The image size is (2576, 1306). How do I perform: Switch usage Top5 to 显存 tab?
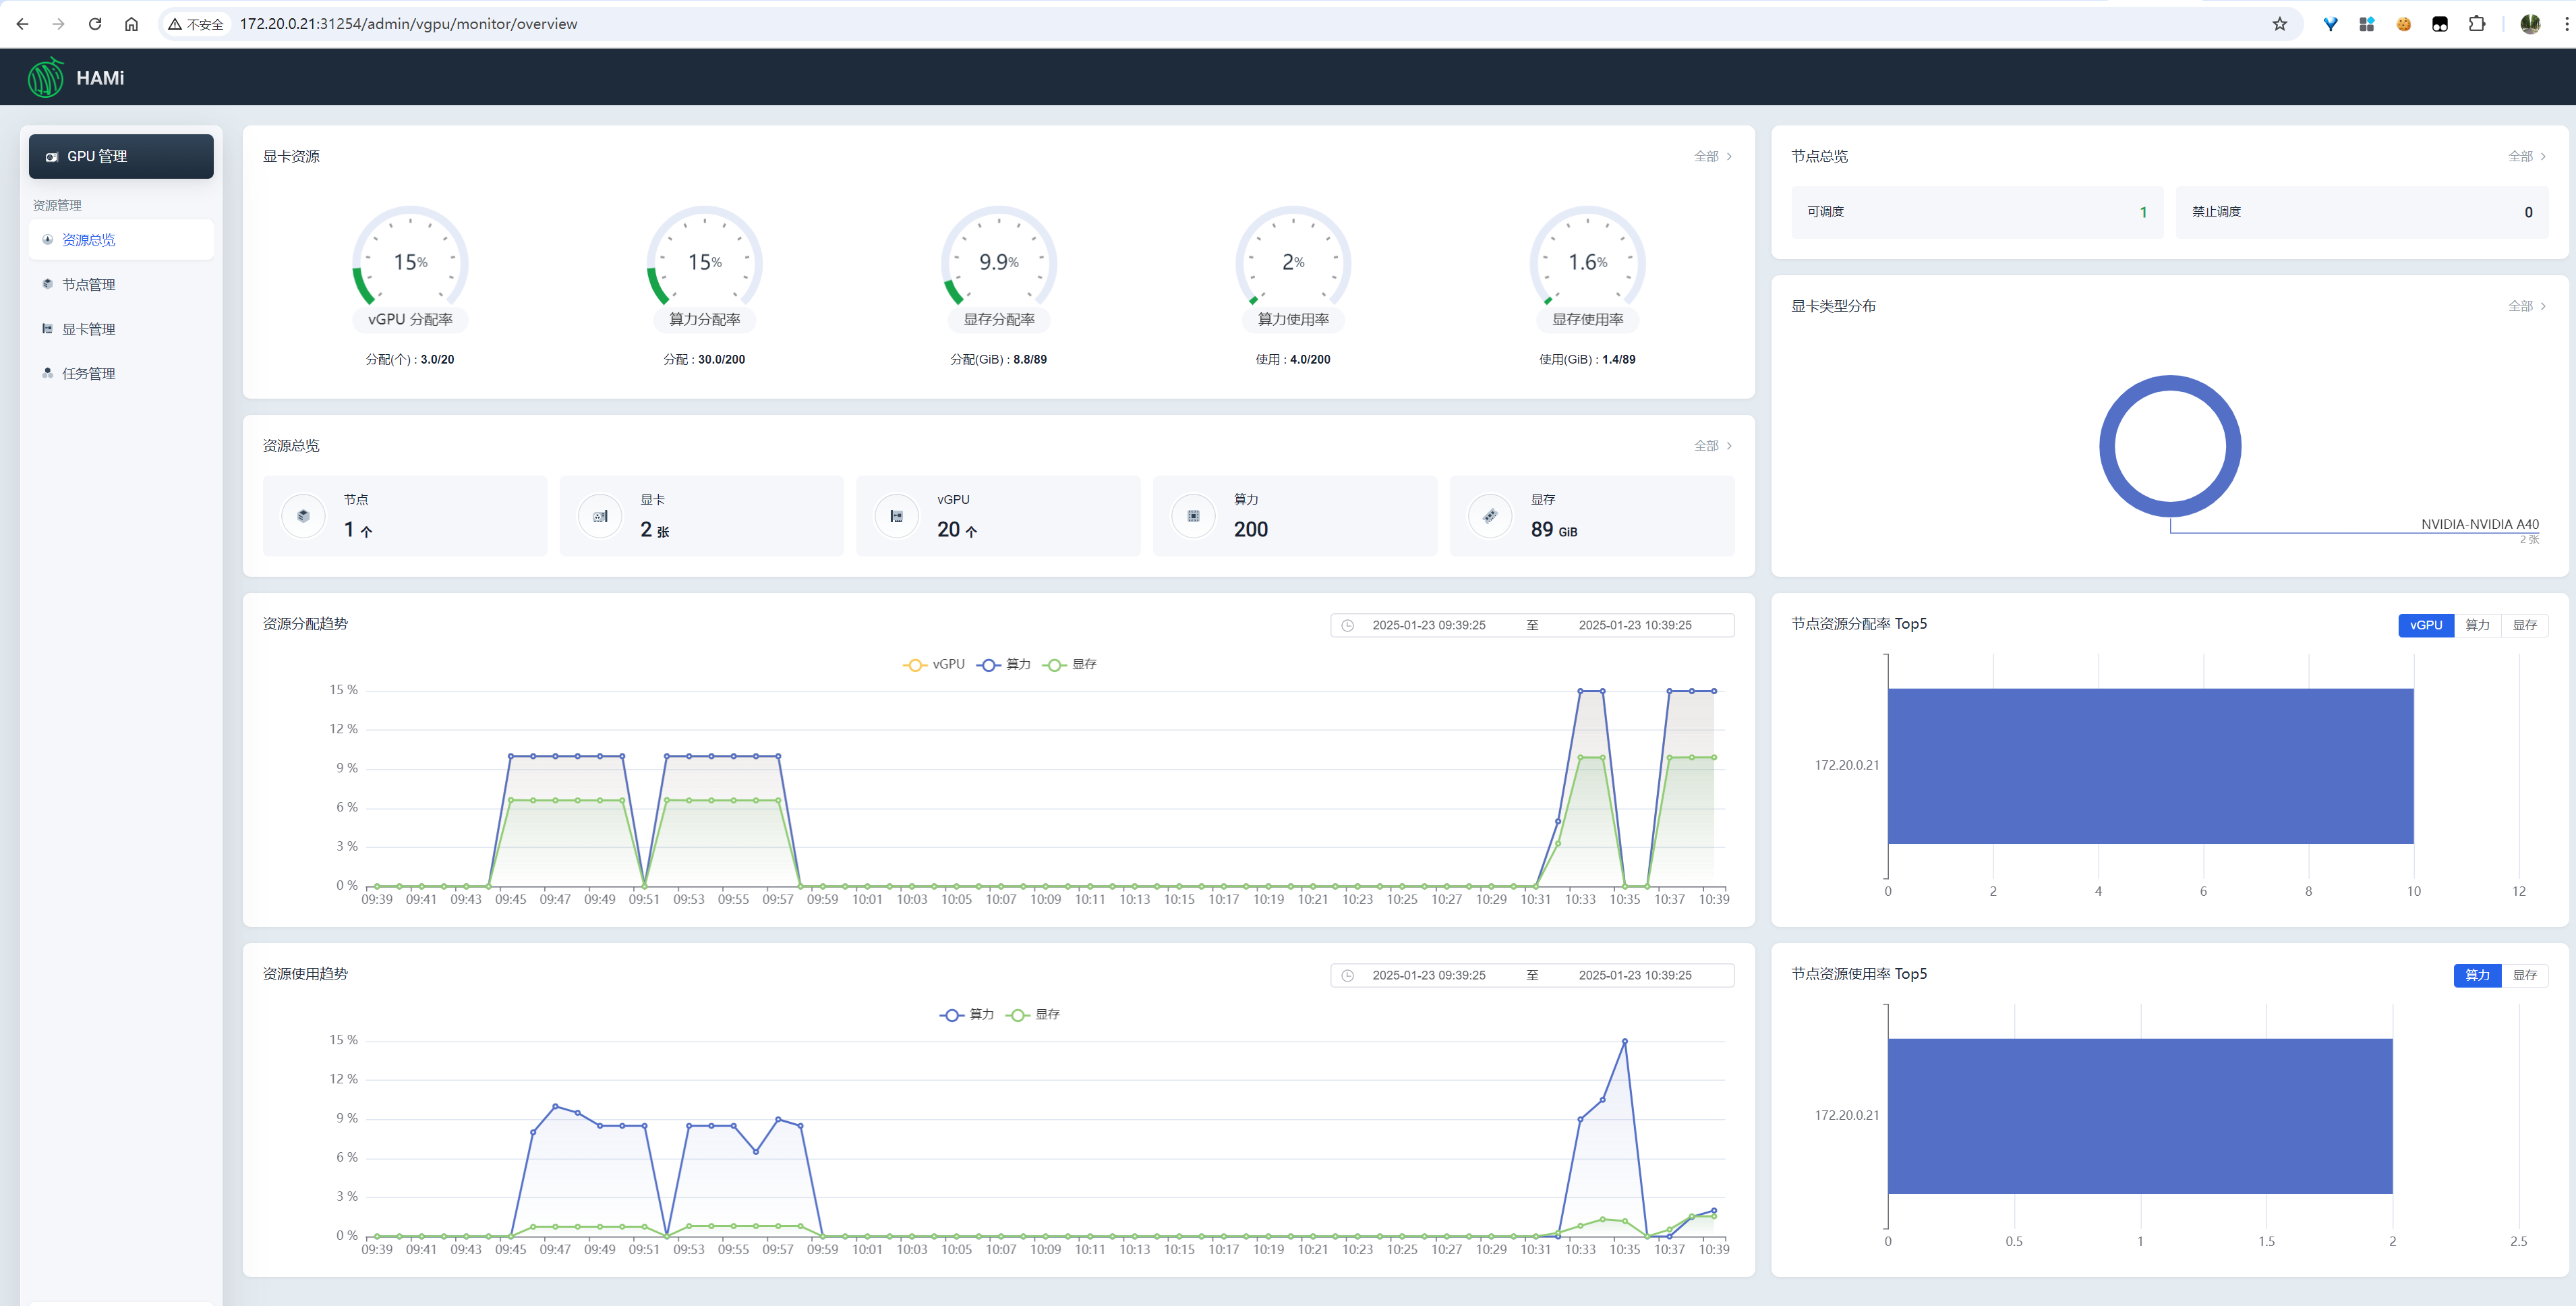pos(2524,975)
